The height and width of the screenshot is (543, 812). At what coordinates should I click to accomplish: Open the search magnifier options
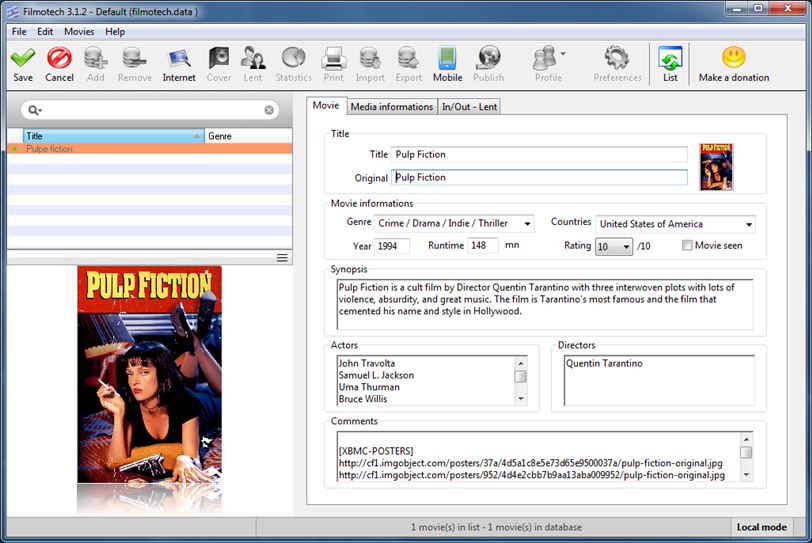(x=35, y=110)
